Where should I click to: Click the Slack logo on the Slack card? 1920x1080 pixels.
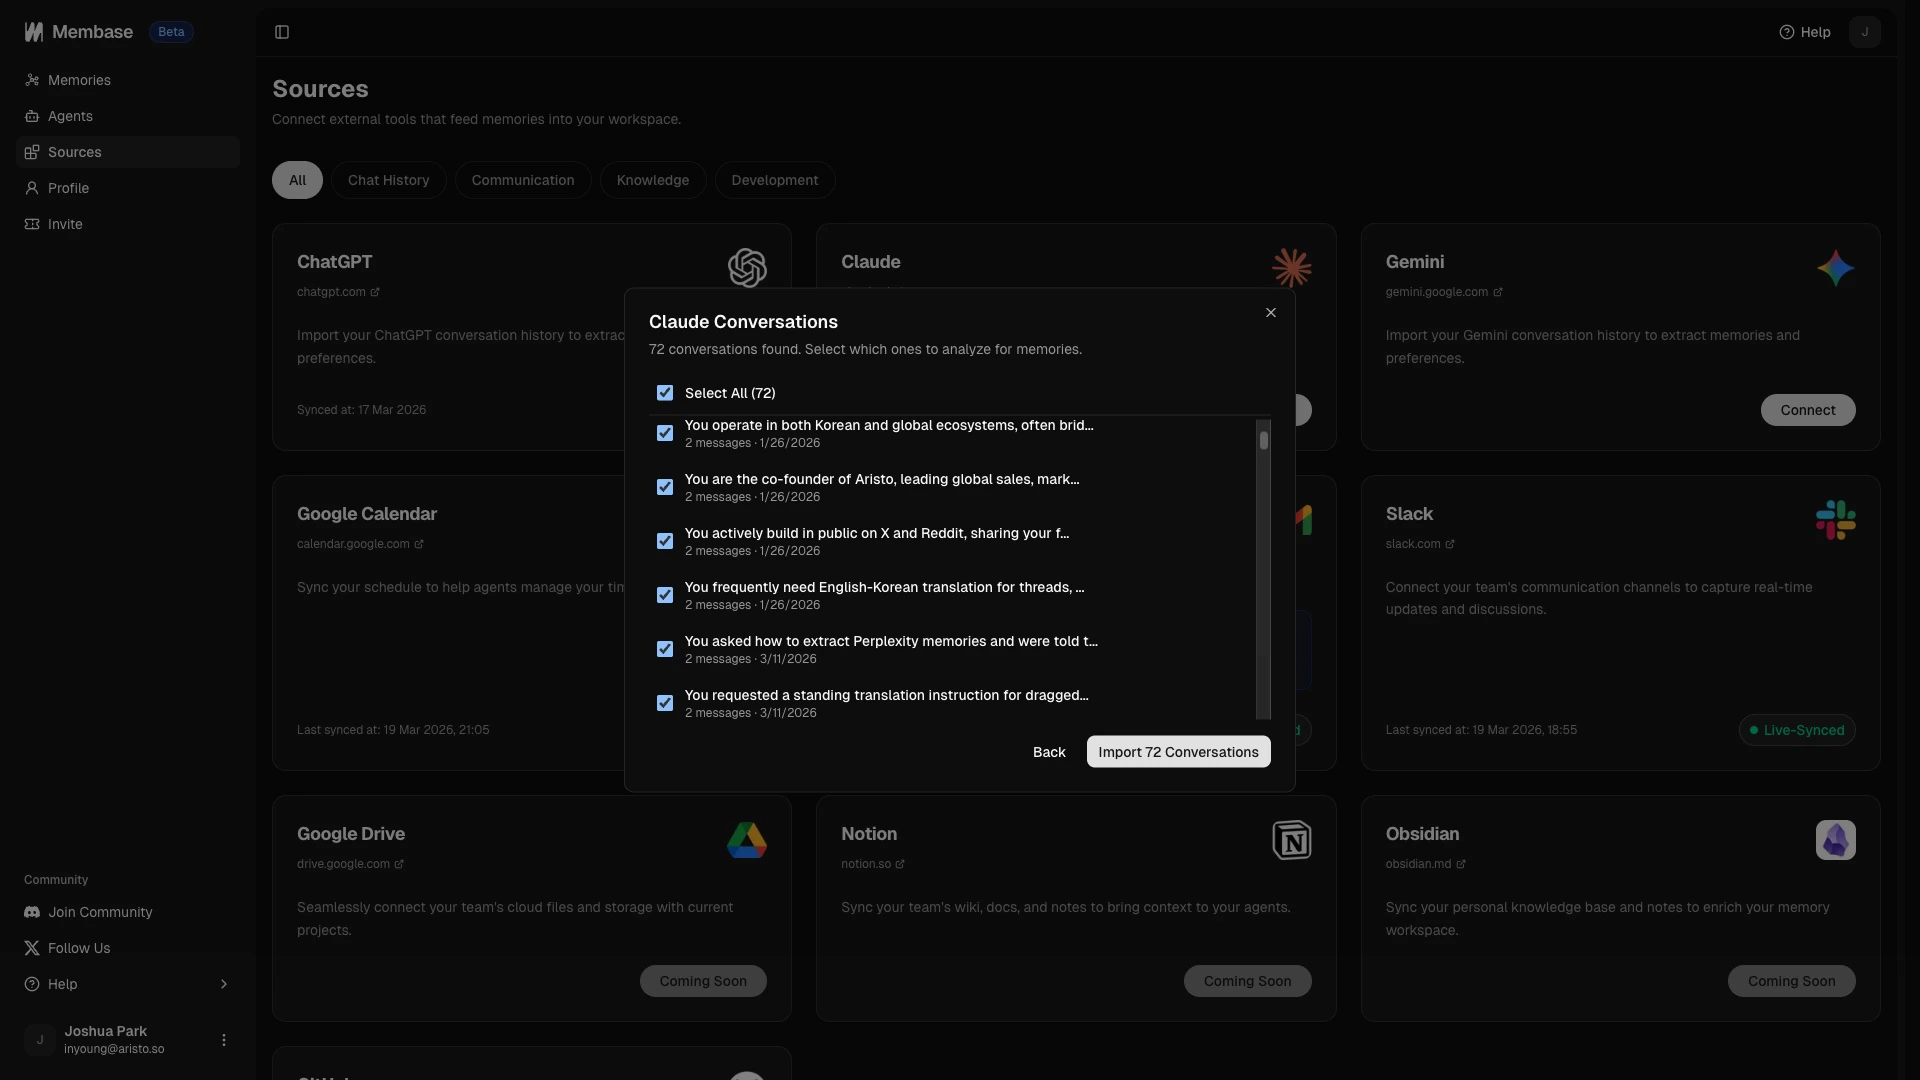coord(1836,519)
